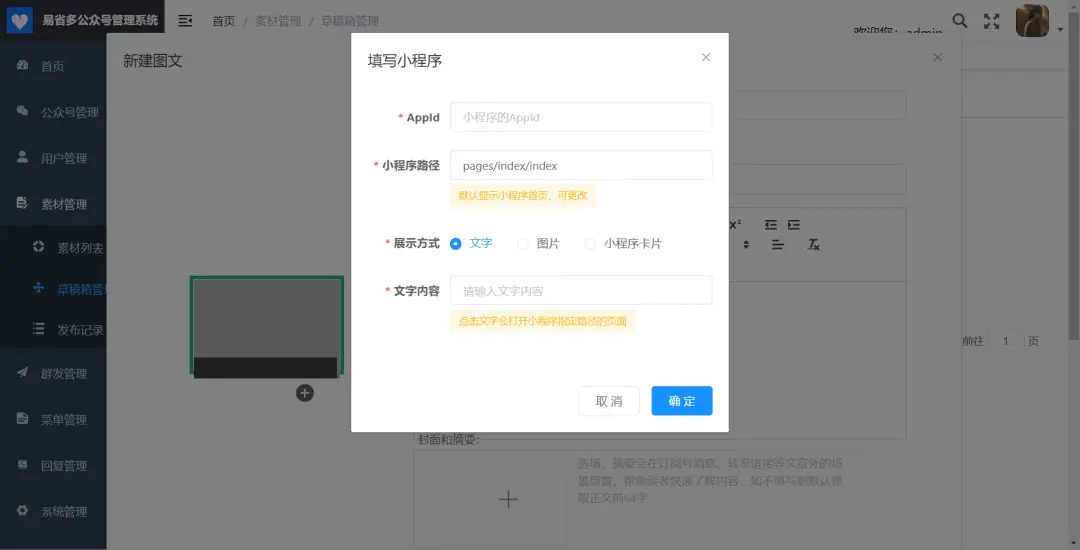The height and width of the screenshot is (550, 1080).
Task: Open 草稿箱管理 submenu item
Action: pos(53,289)
